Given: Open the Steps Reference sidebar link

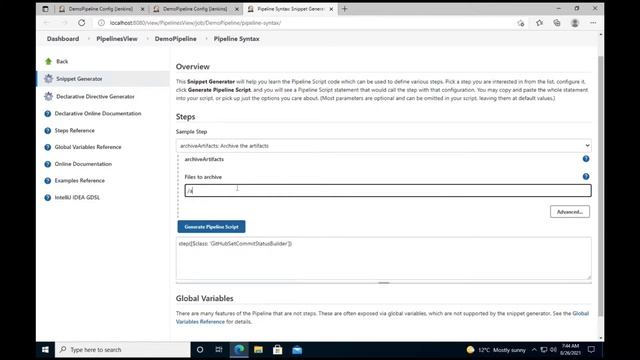Looking at the screenshot, I should (x=75, y=131).
